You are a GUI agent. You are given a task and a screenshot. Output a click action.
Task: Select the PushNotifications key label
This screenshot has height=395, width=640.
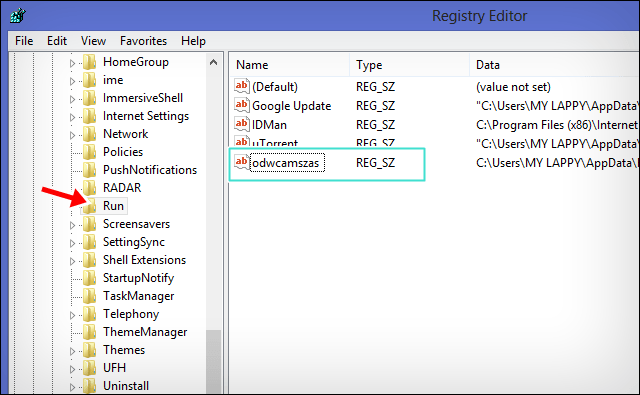pos(150,170)
